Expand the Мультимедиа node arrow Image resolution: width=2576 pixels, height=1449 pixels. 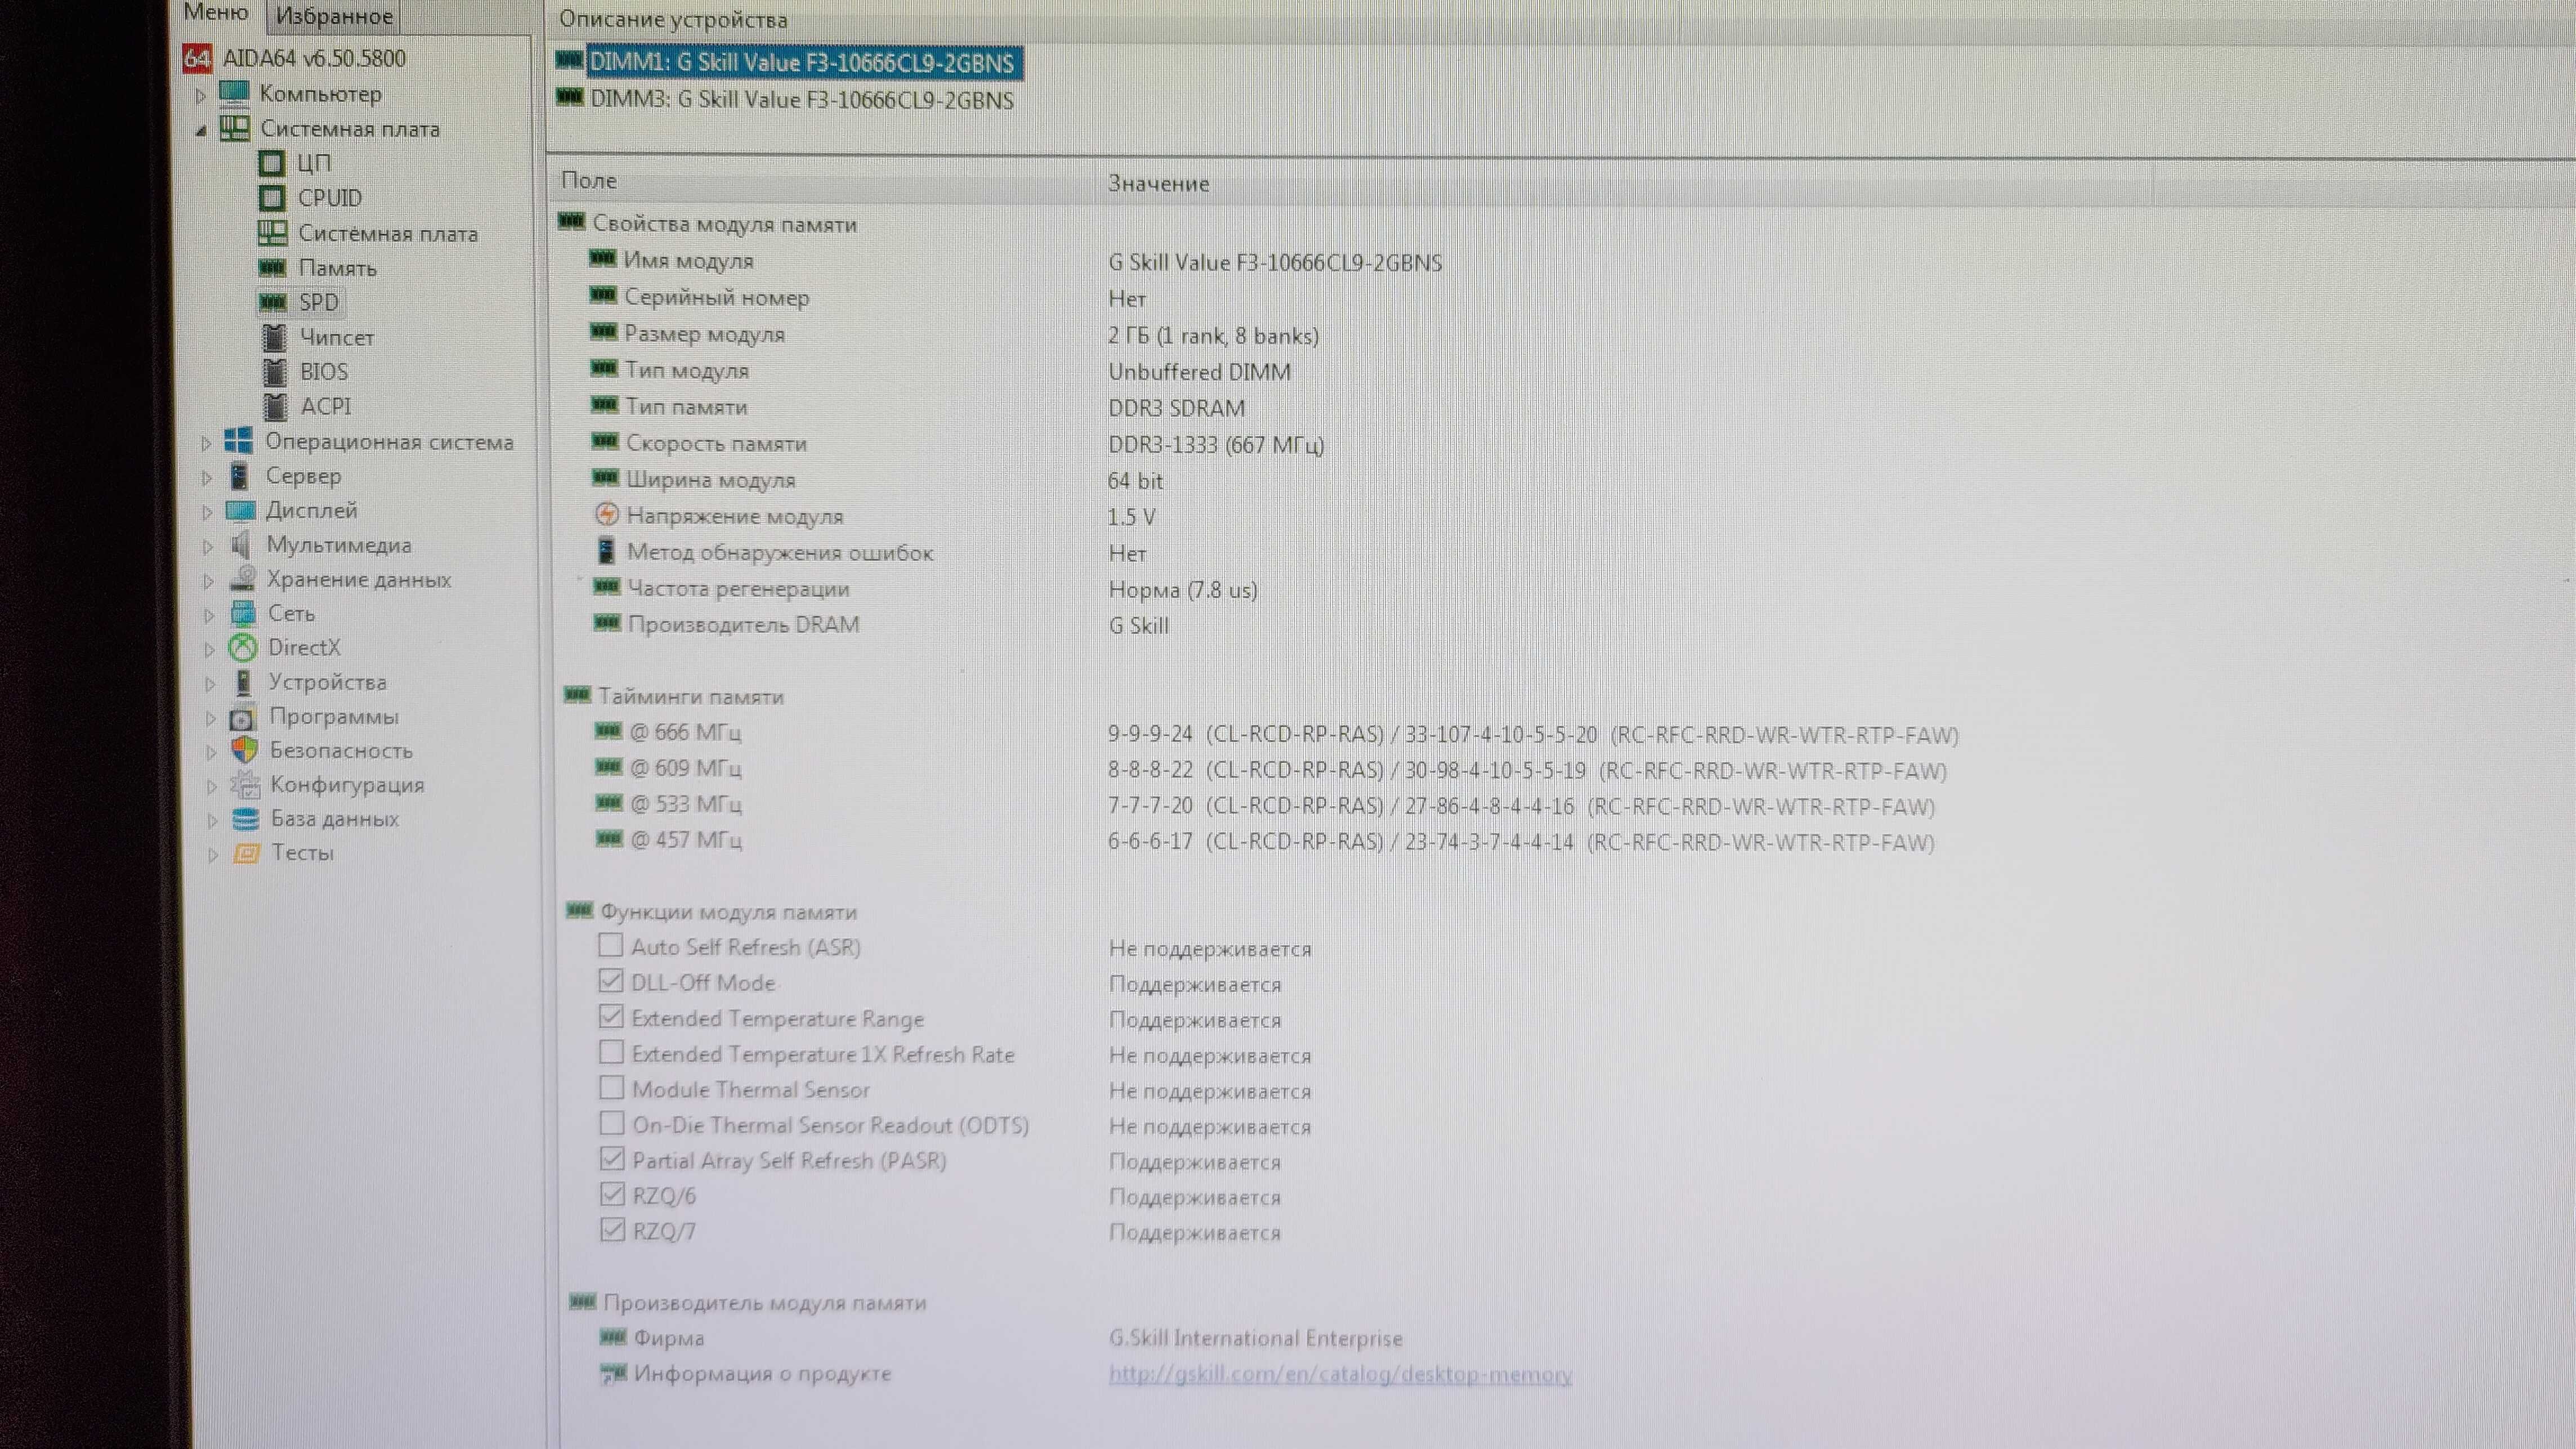[x=207, y=547]
